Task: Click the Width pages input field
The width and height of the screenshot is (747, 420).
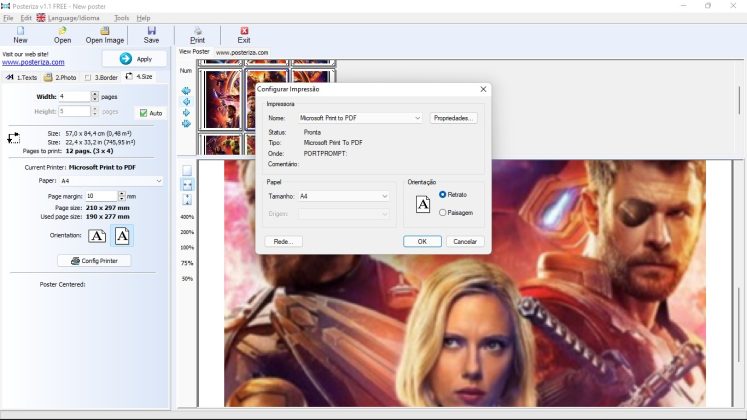Action: [x=74, y=97]
